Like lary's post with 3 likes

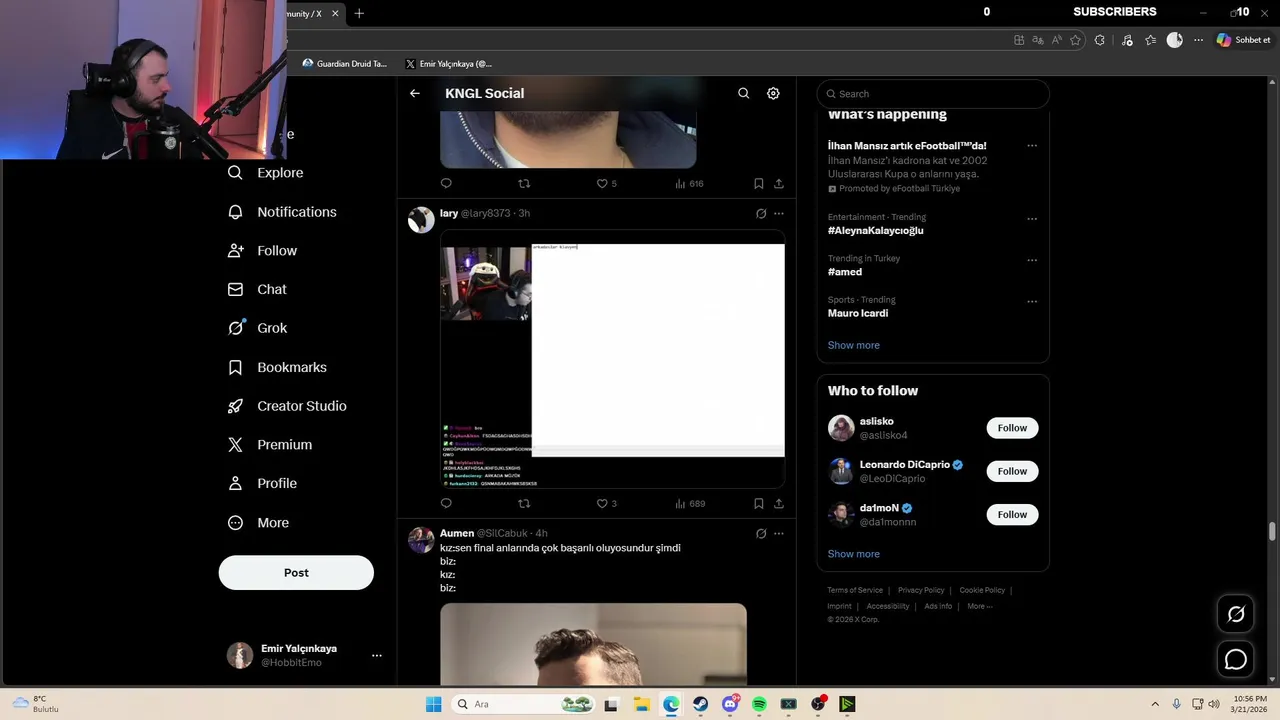(x=607, y=504)
